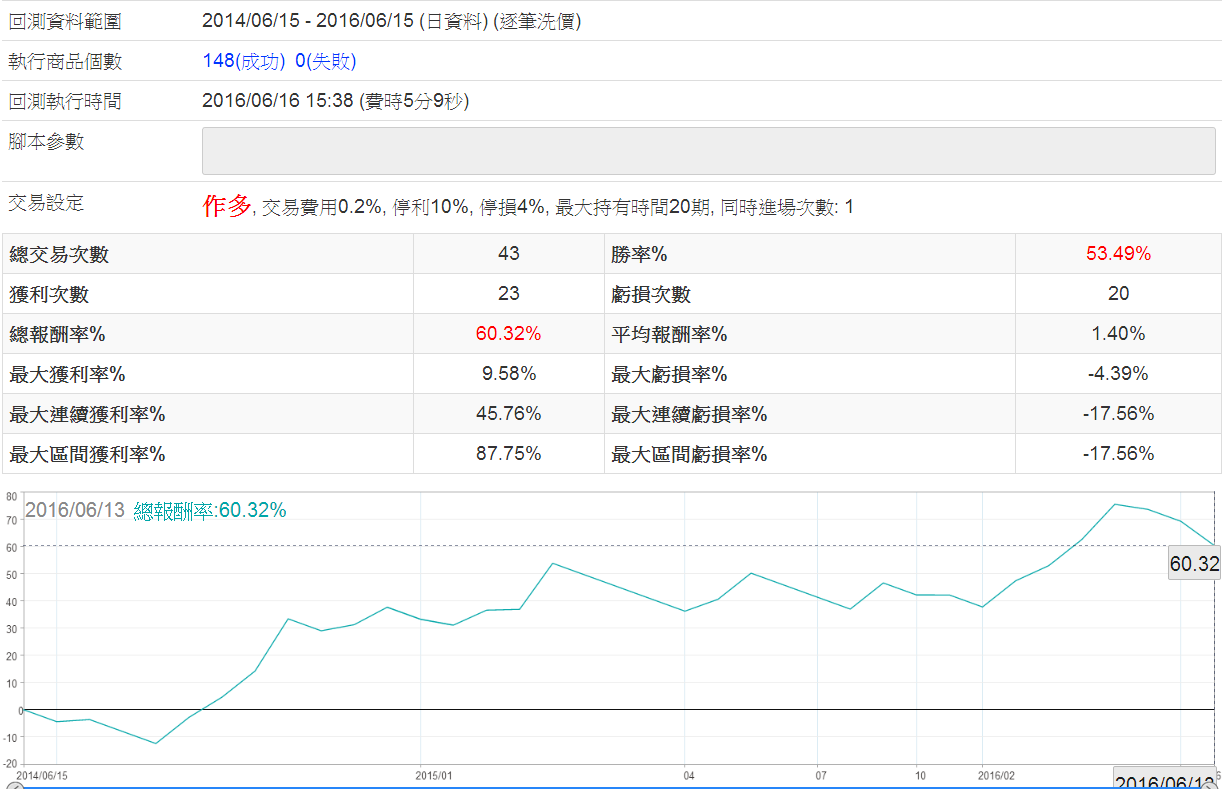Click the 53.49% win rate value
Screen dimensions: 1224x789
1118,254
